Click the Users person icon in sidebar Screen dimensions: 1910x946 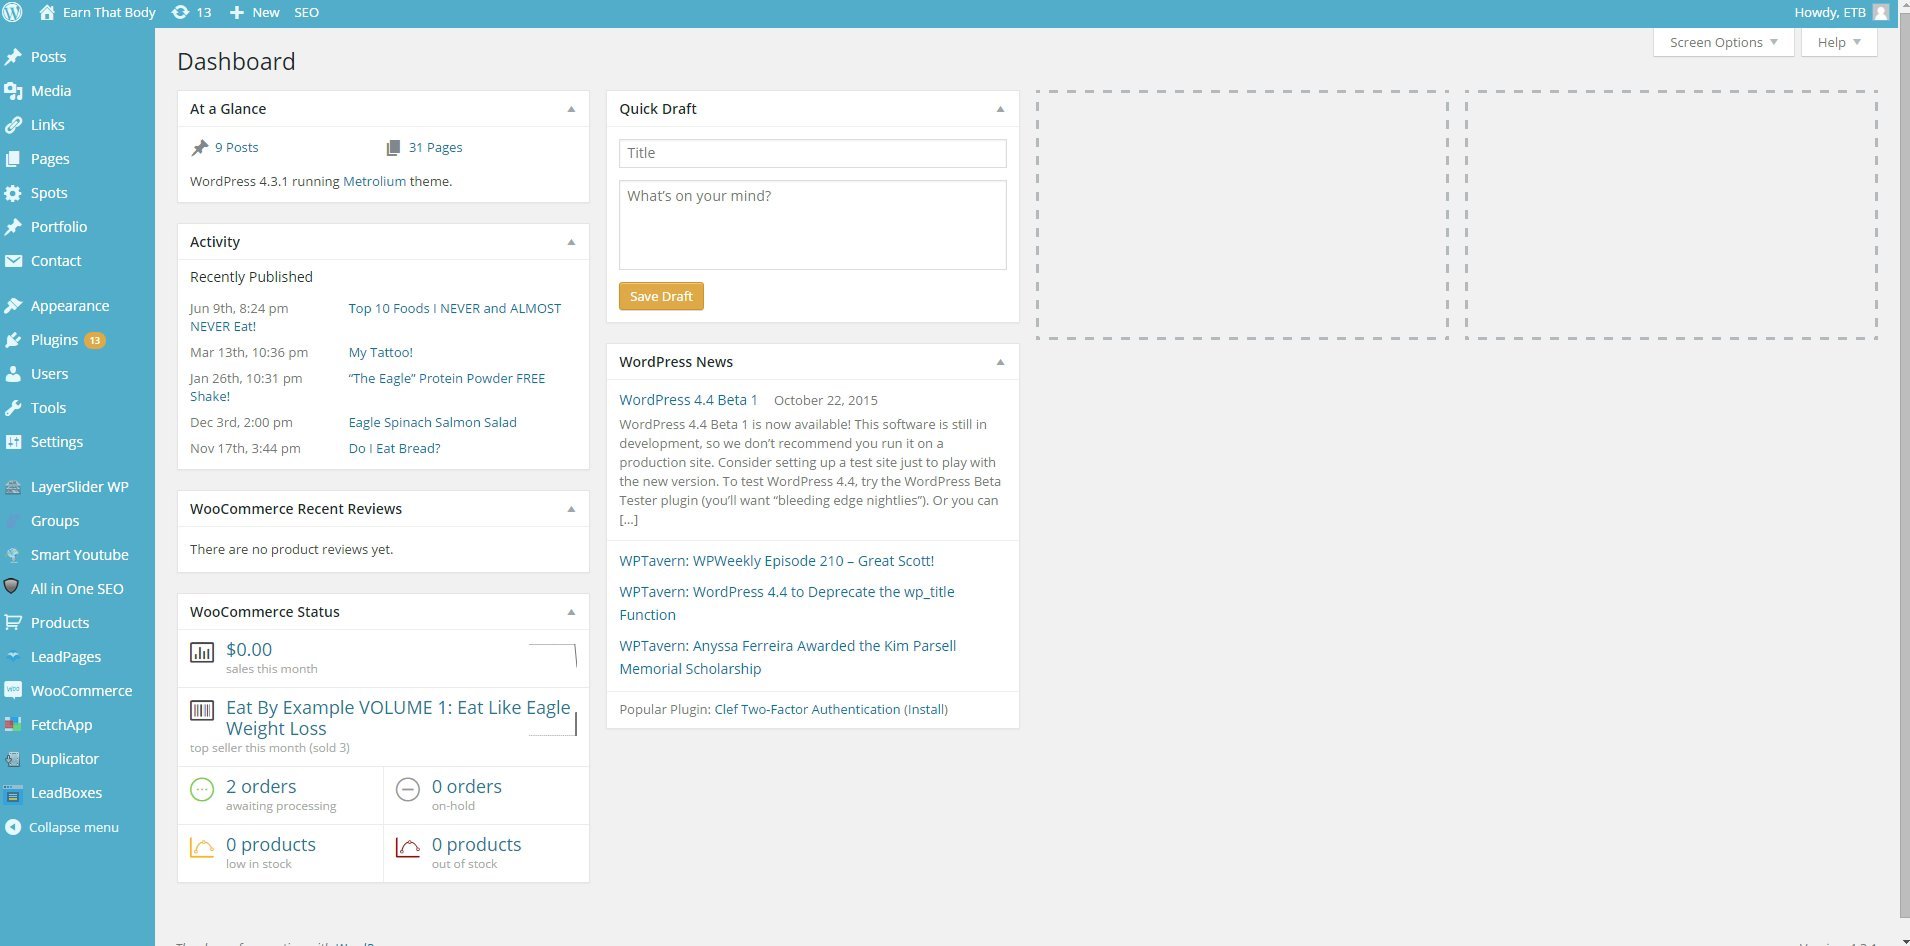pos(13,374)
